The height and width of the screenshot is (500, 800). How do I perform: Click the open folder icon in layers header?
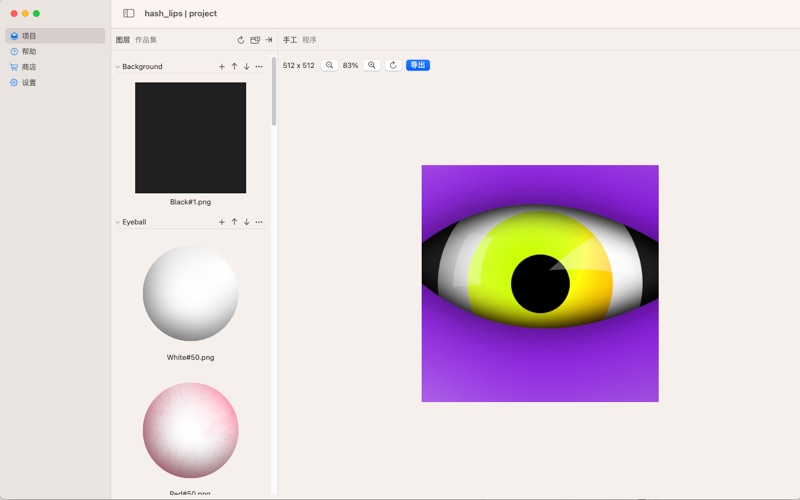255,40
